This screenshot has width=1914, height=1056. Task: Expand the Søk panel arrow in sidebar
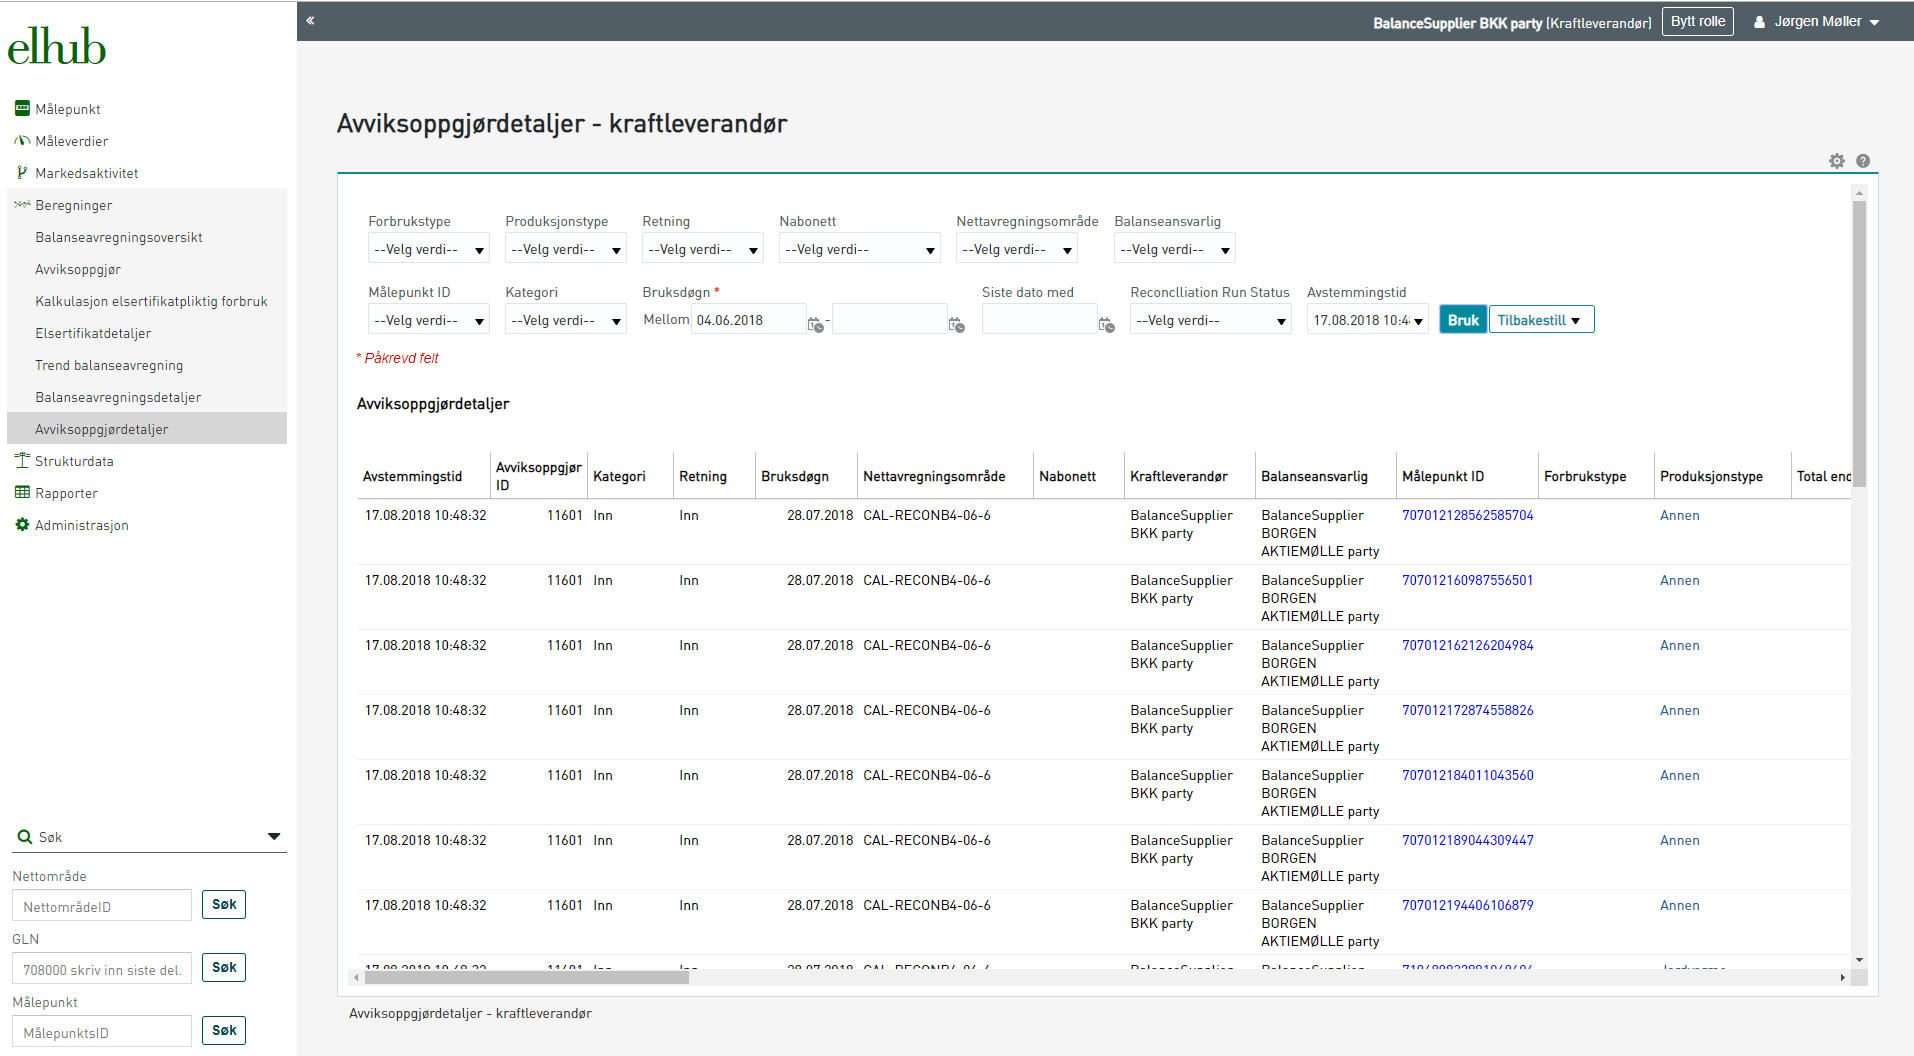(x=274, y=837)
